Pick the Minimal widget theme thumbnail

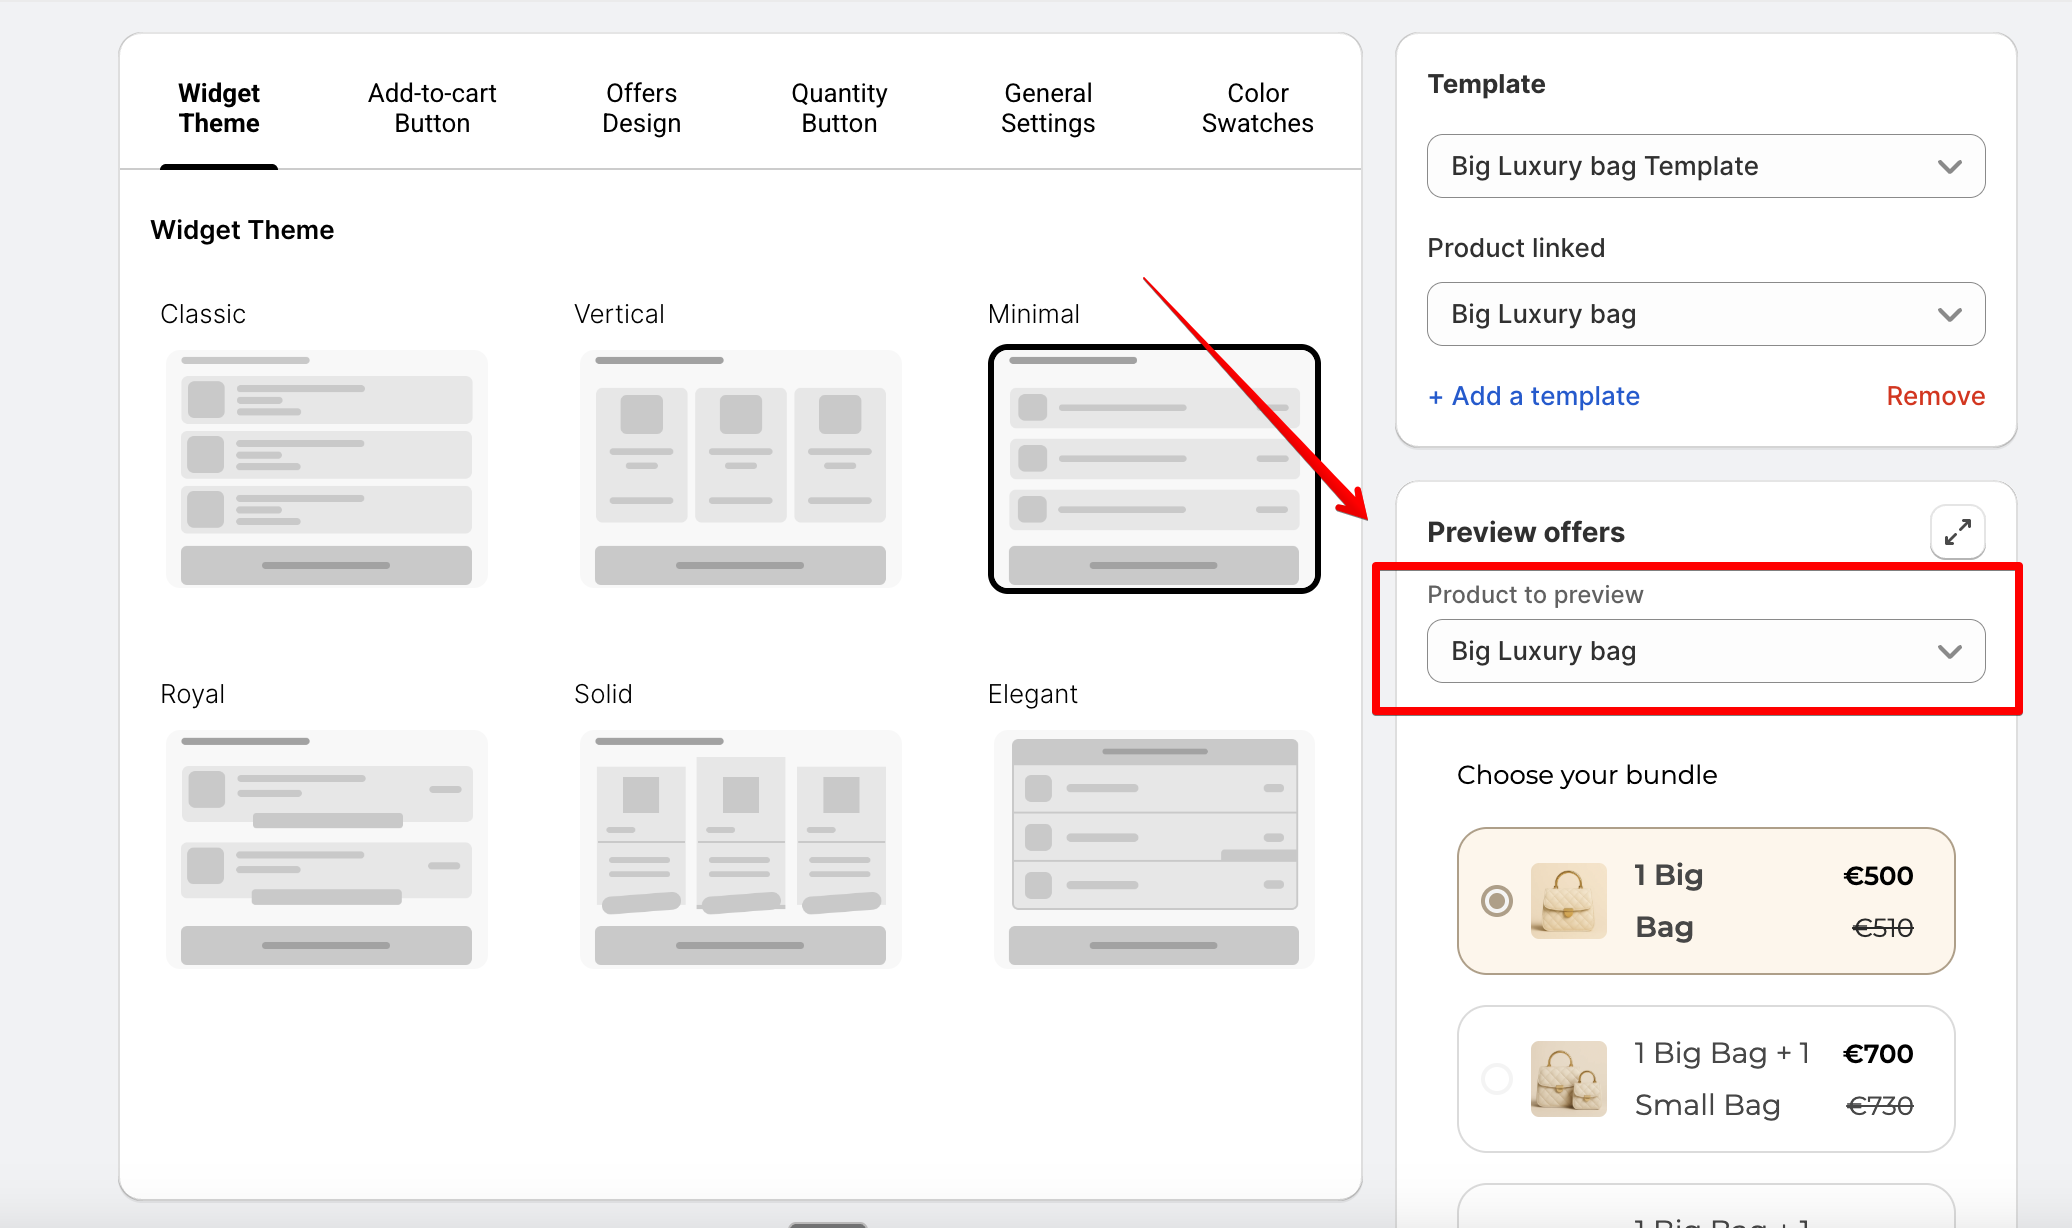coord(1154,468)
